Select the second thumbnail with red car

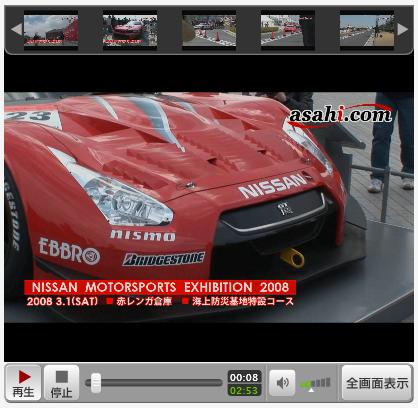tap(130, 30)
